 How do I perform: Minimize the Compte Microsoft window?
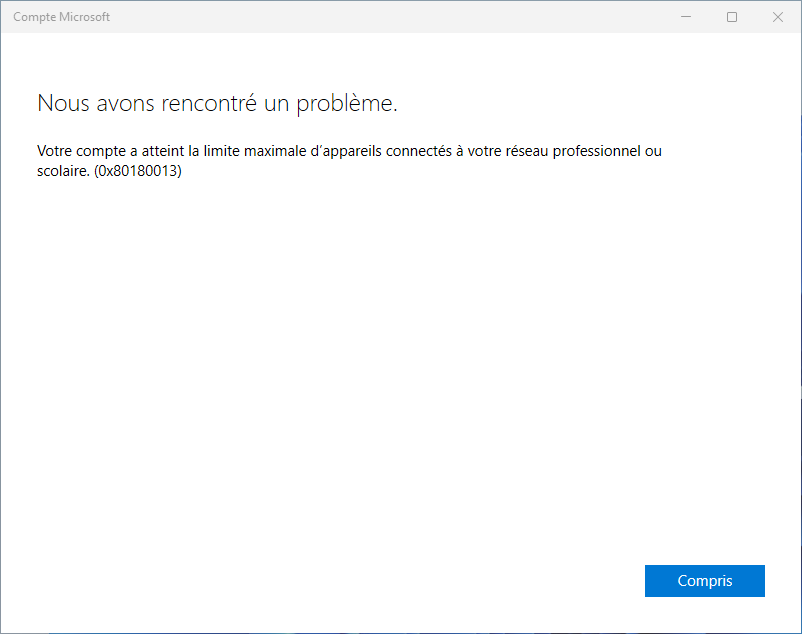tap(686, 17)
